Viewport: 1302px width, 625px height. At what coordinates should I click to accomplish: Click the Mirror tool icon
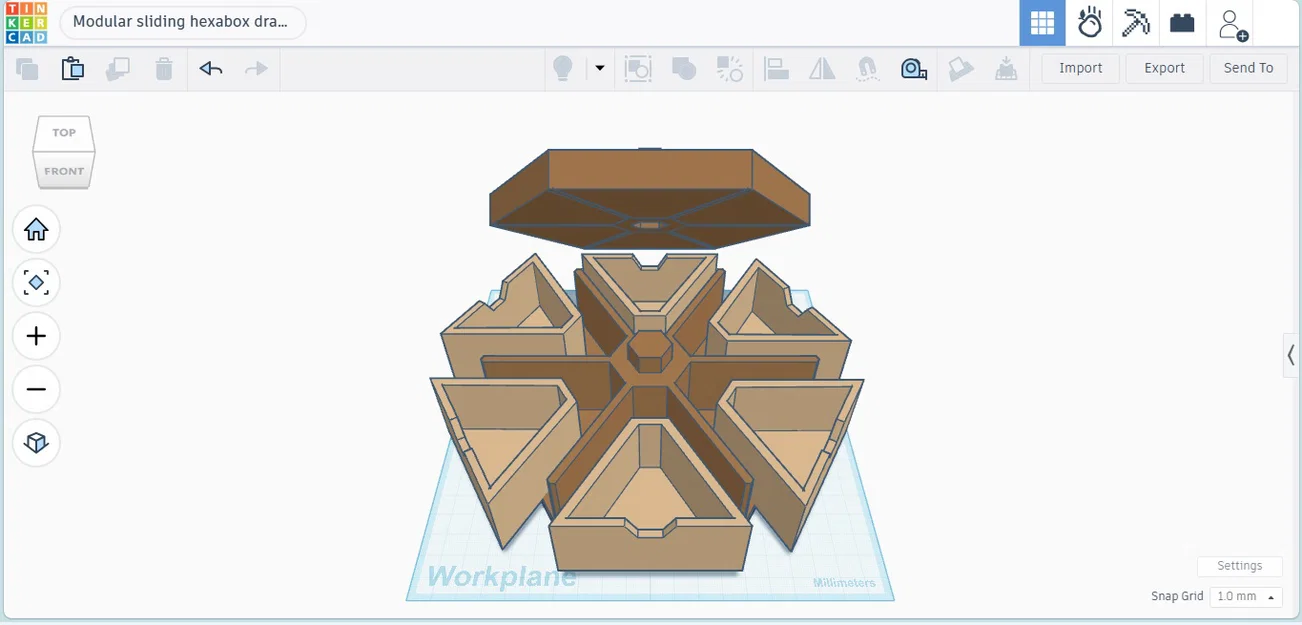[x=822, y=68]
